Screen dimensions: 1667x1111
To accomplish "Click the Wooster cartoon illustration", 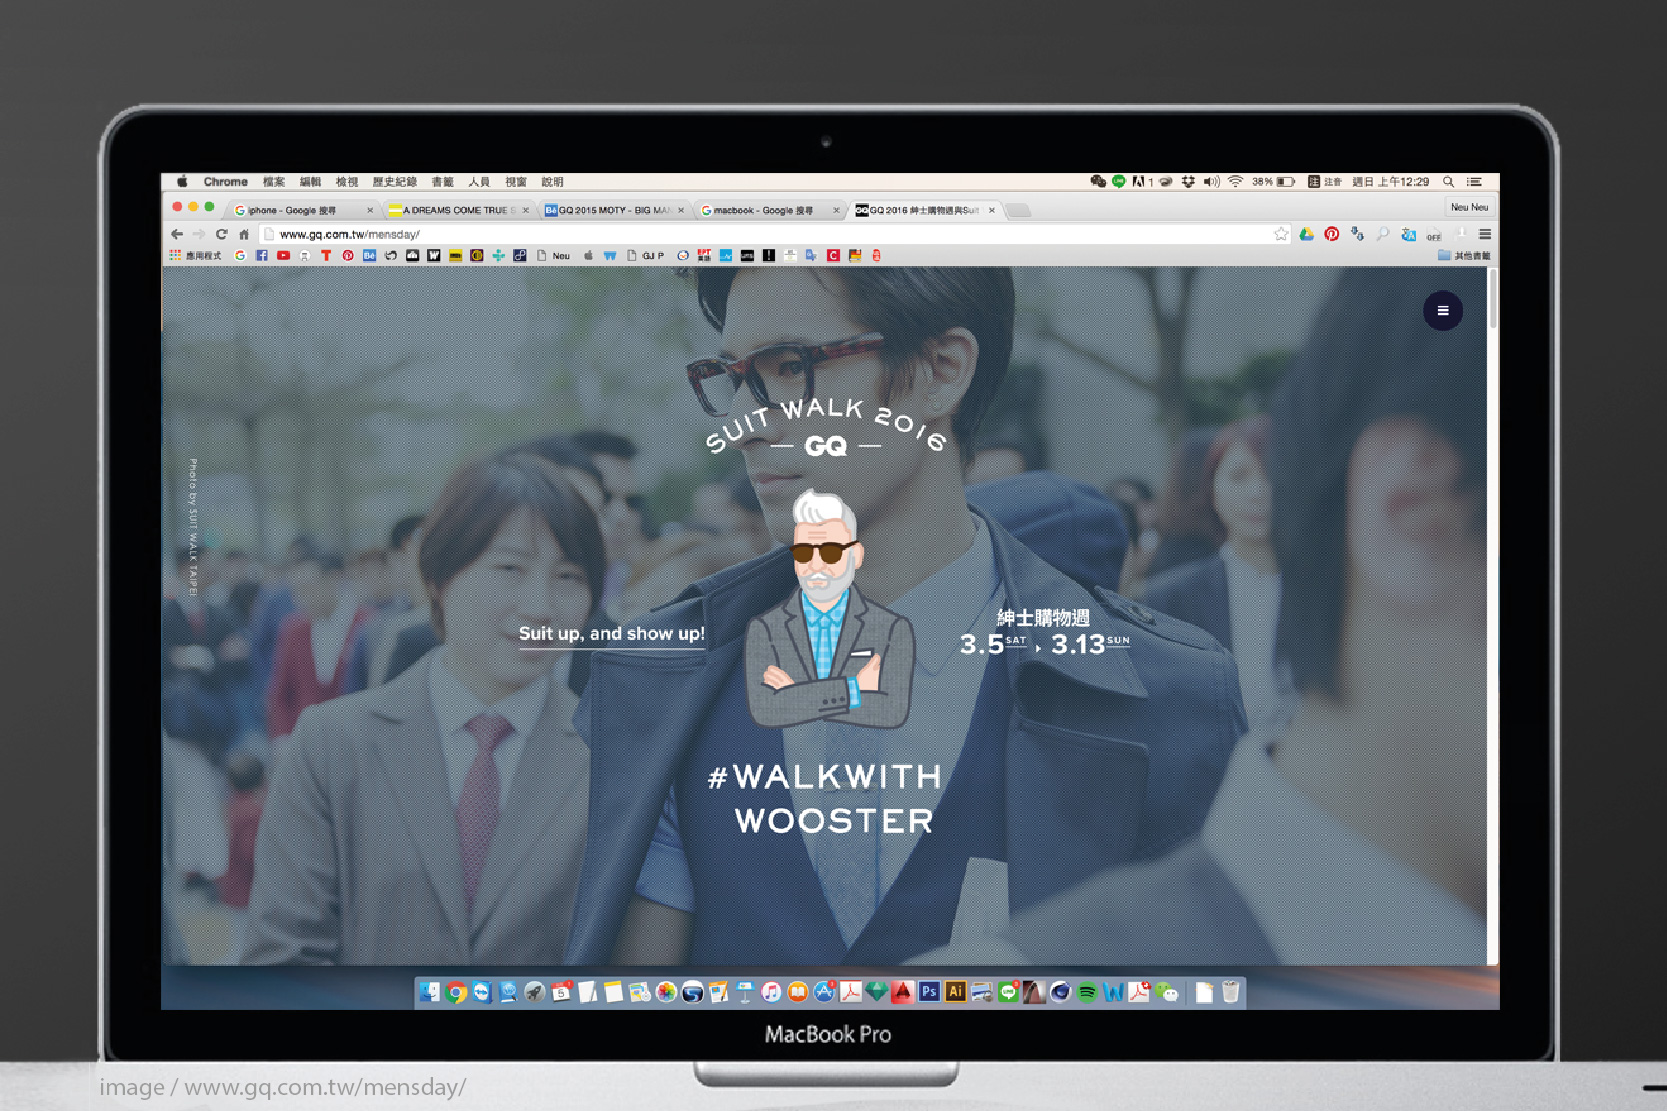I will tap(829, 610).
